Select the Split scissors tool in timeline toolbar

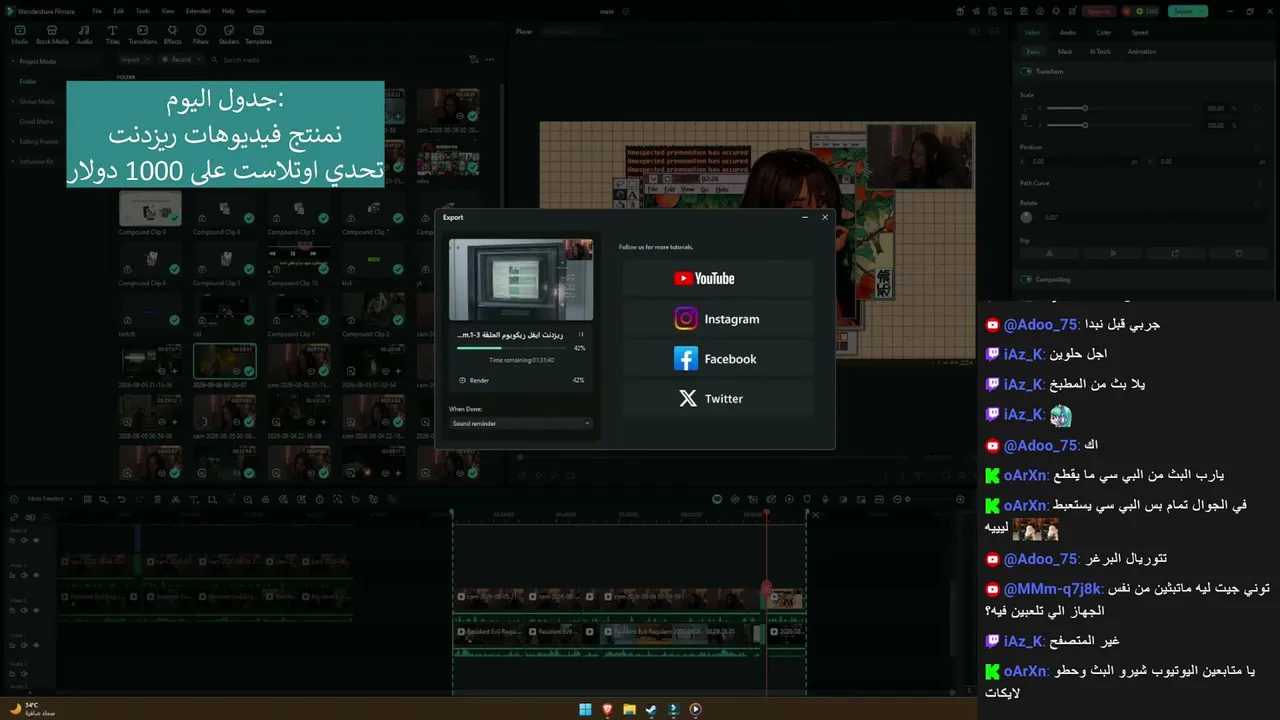176,499
